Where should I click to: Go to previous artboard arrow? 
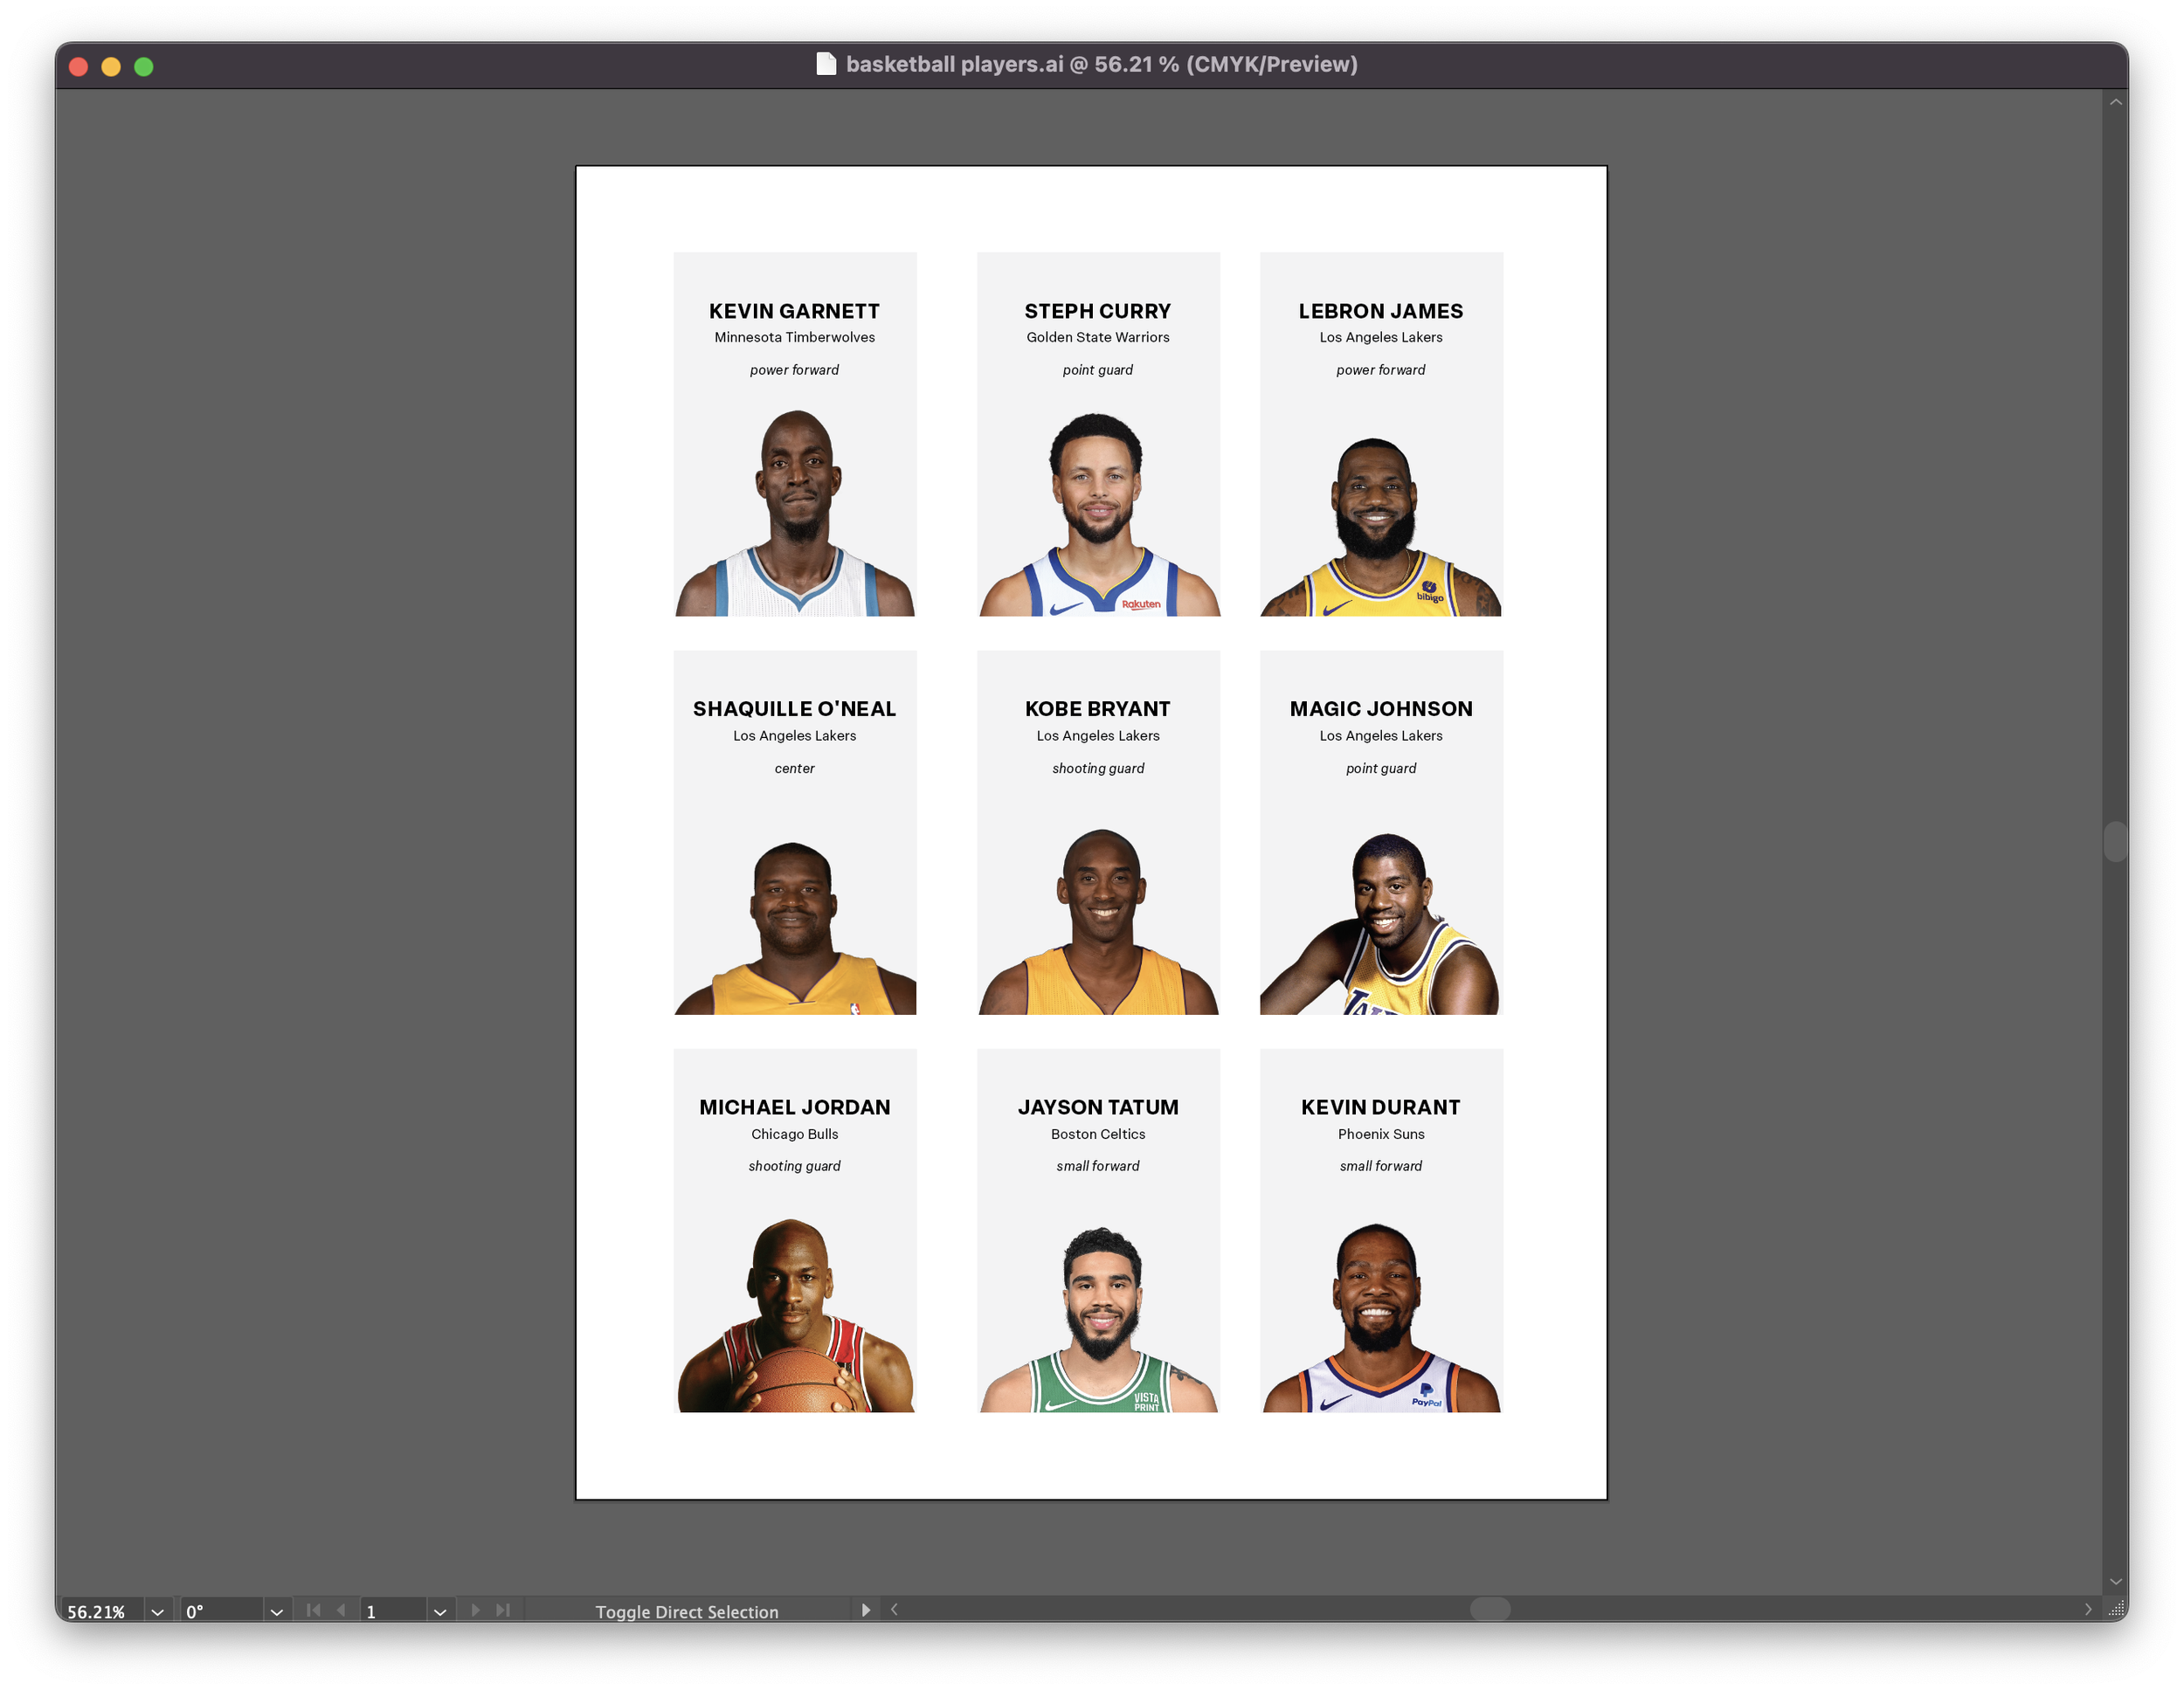coord(341,1610)
